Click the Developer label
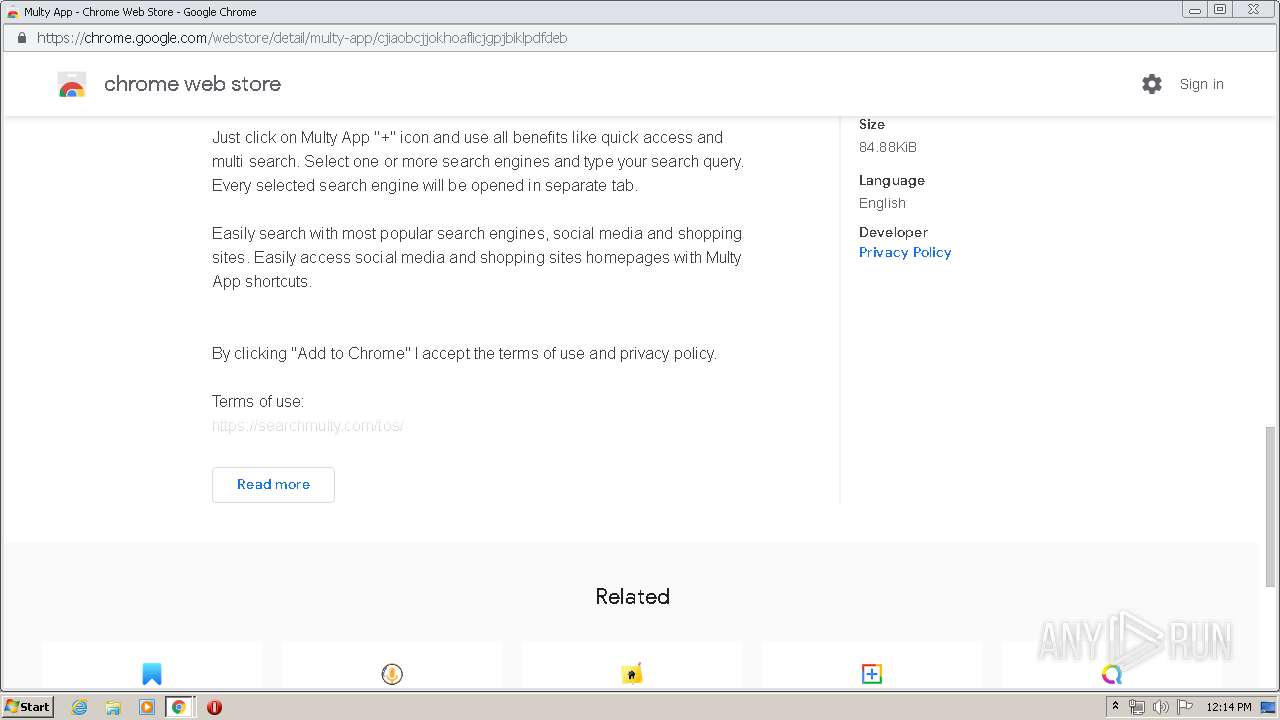Screen dimensions: 1280x720 [x=894, y=232]
